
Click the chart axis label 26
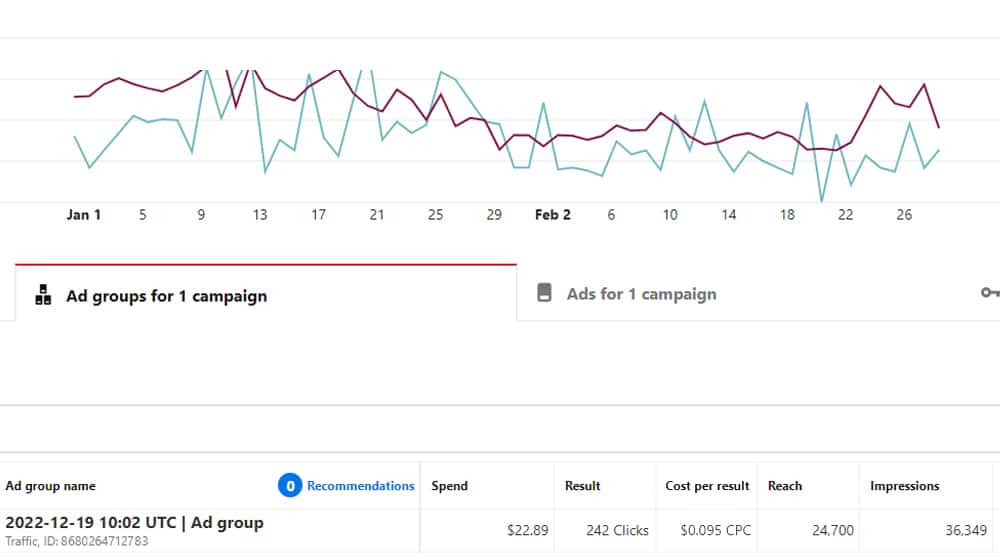point(904,215)
